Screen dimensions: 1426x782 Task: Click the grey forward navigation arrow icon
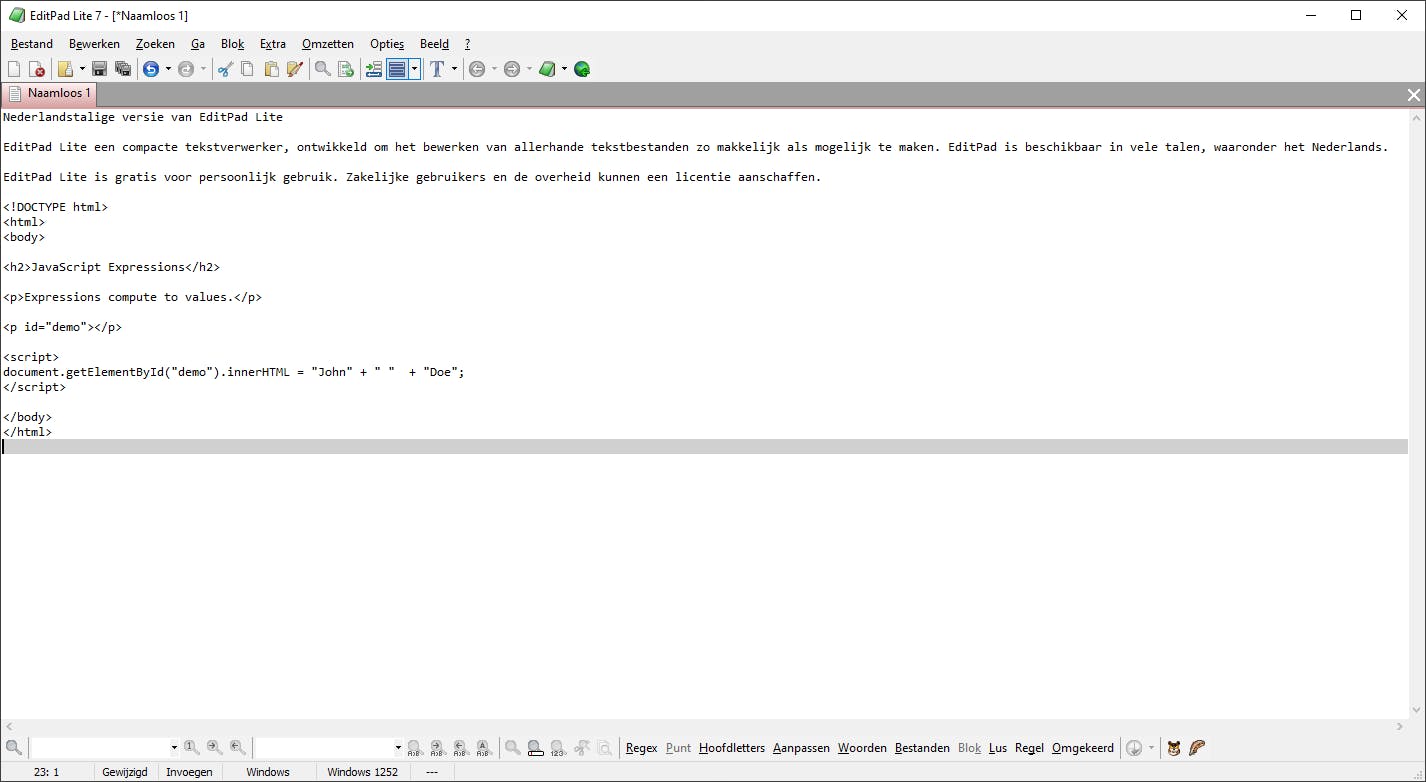tap(512, 69)
